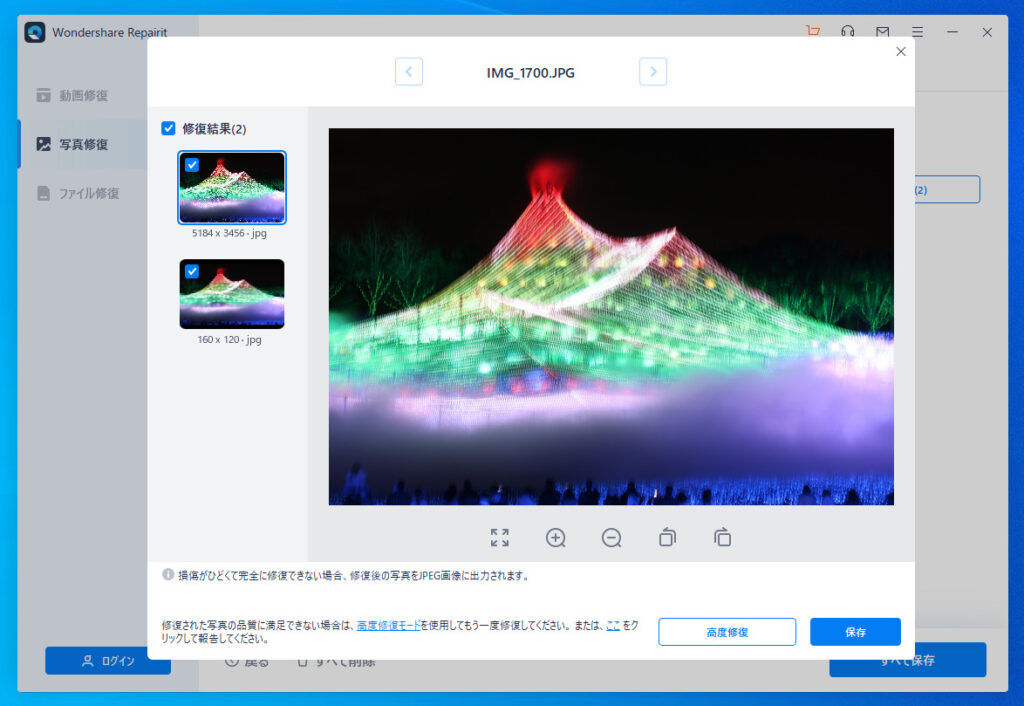Open support via the headset icon
Image resolution: width=1024 pixels, height=706 pixels.
pyautogui.click(x=848, y=31)
